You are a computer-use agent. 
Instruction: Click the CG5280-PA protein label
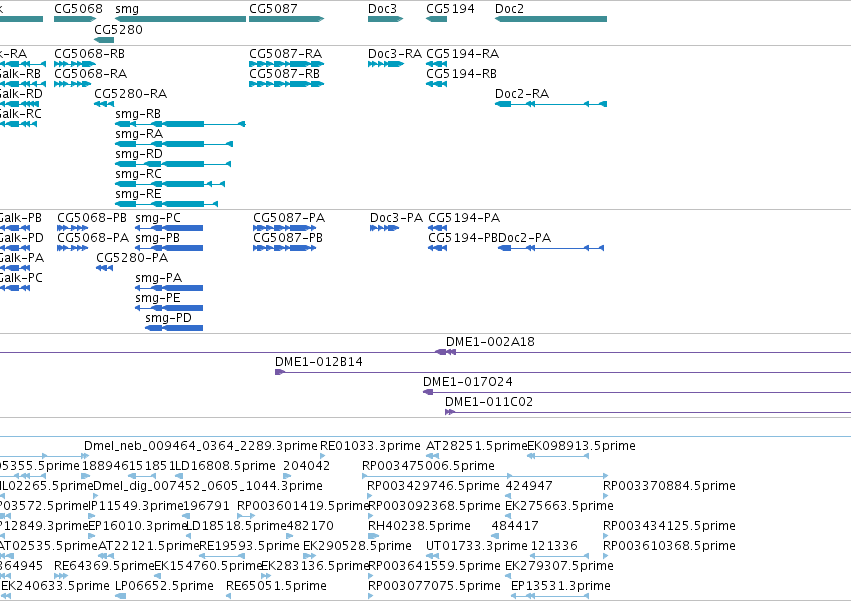pyautogui.click(x=132, y=258)
